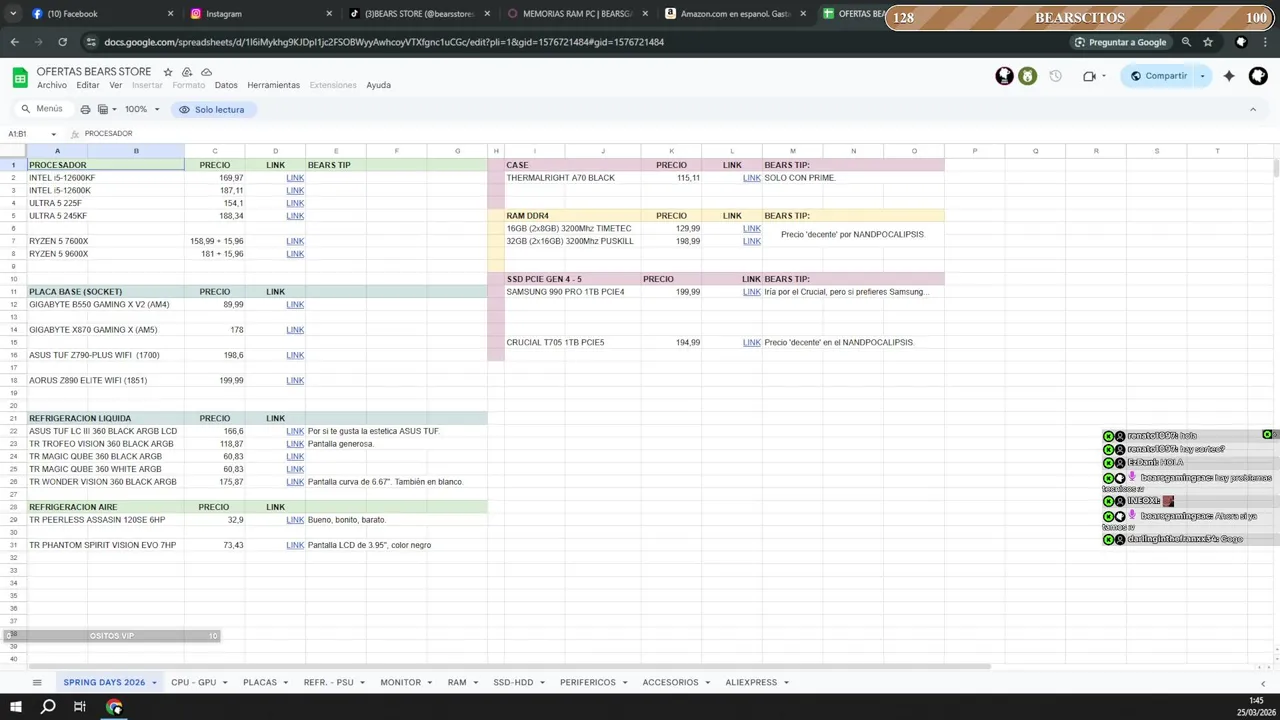Click the Google Sheets home logo
Image resolution: width=1280 pixels, height=720 pixels.
(x=19, y=78)
